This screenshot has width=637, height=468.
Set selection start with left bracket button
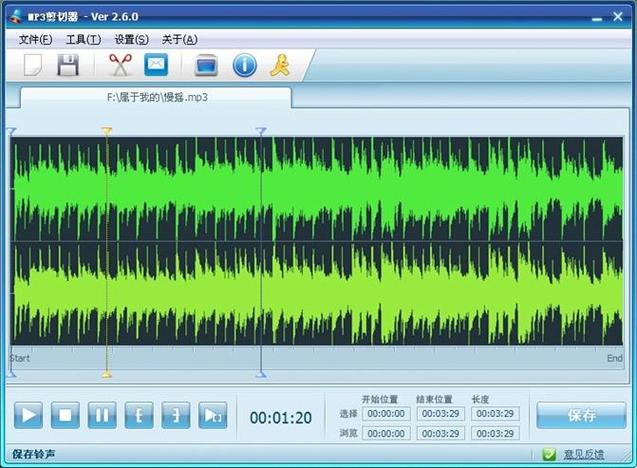[139, 415]
